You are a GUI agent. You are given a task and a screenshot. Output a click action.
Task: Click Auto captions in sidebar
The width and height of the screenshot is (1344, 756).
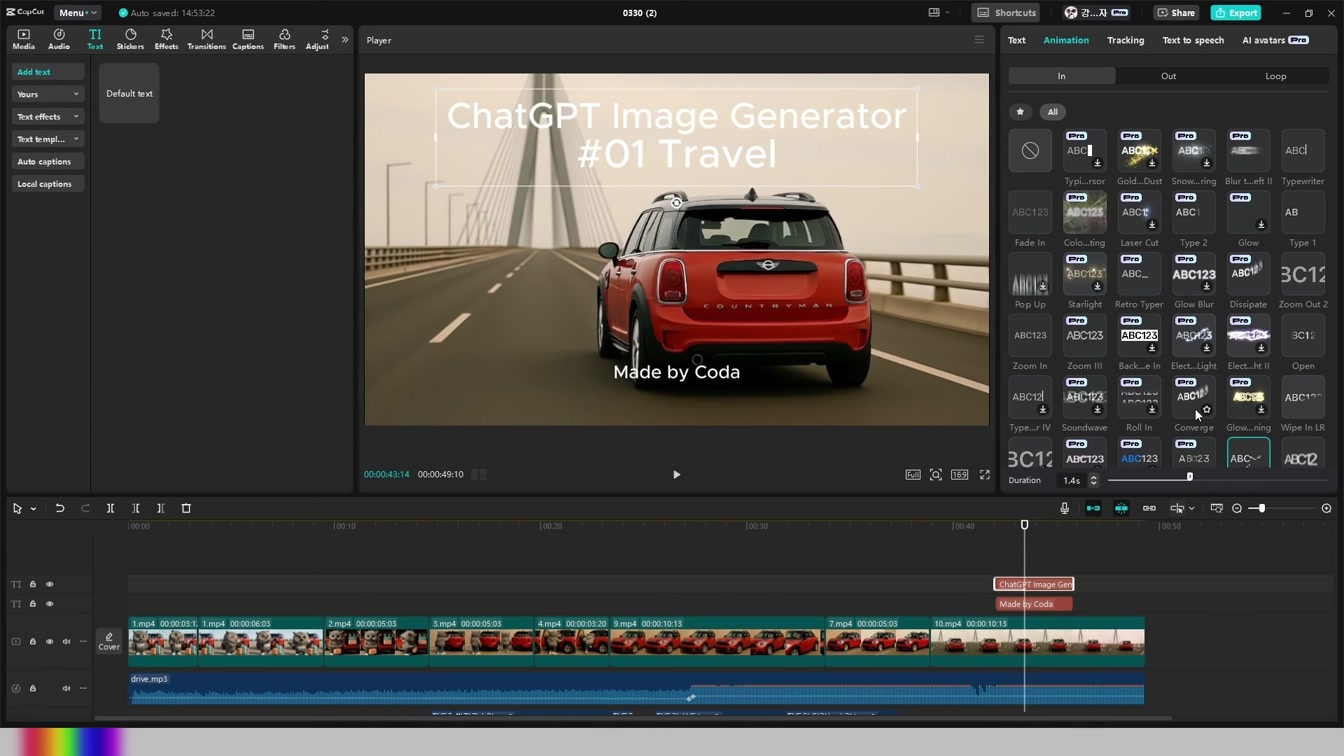tap(48, 162)
